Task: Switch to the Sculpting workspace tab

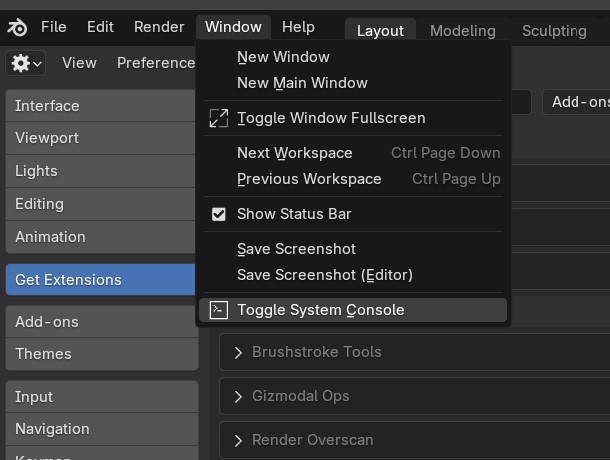Action: pyautogui.click(x=554, y=31)
